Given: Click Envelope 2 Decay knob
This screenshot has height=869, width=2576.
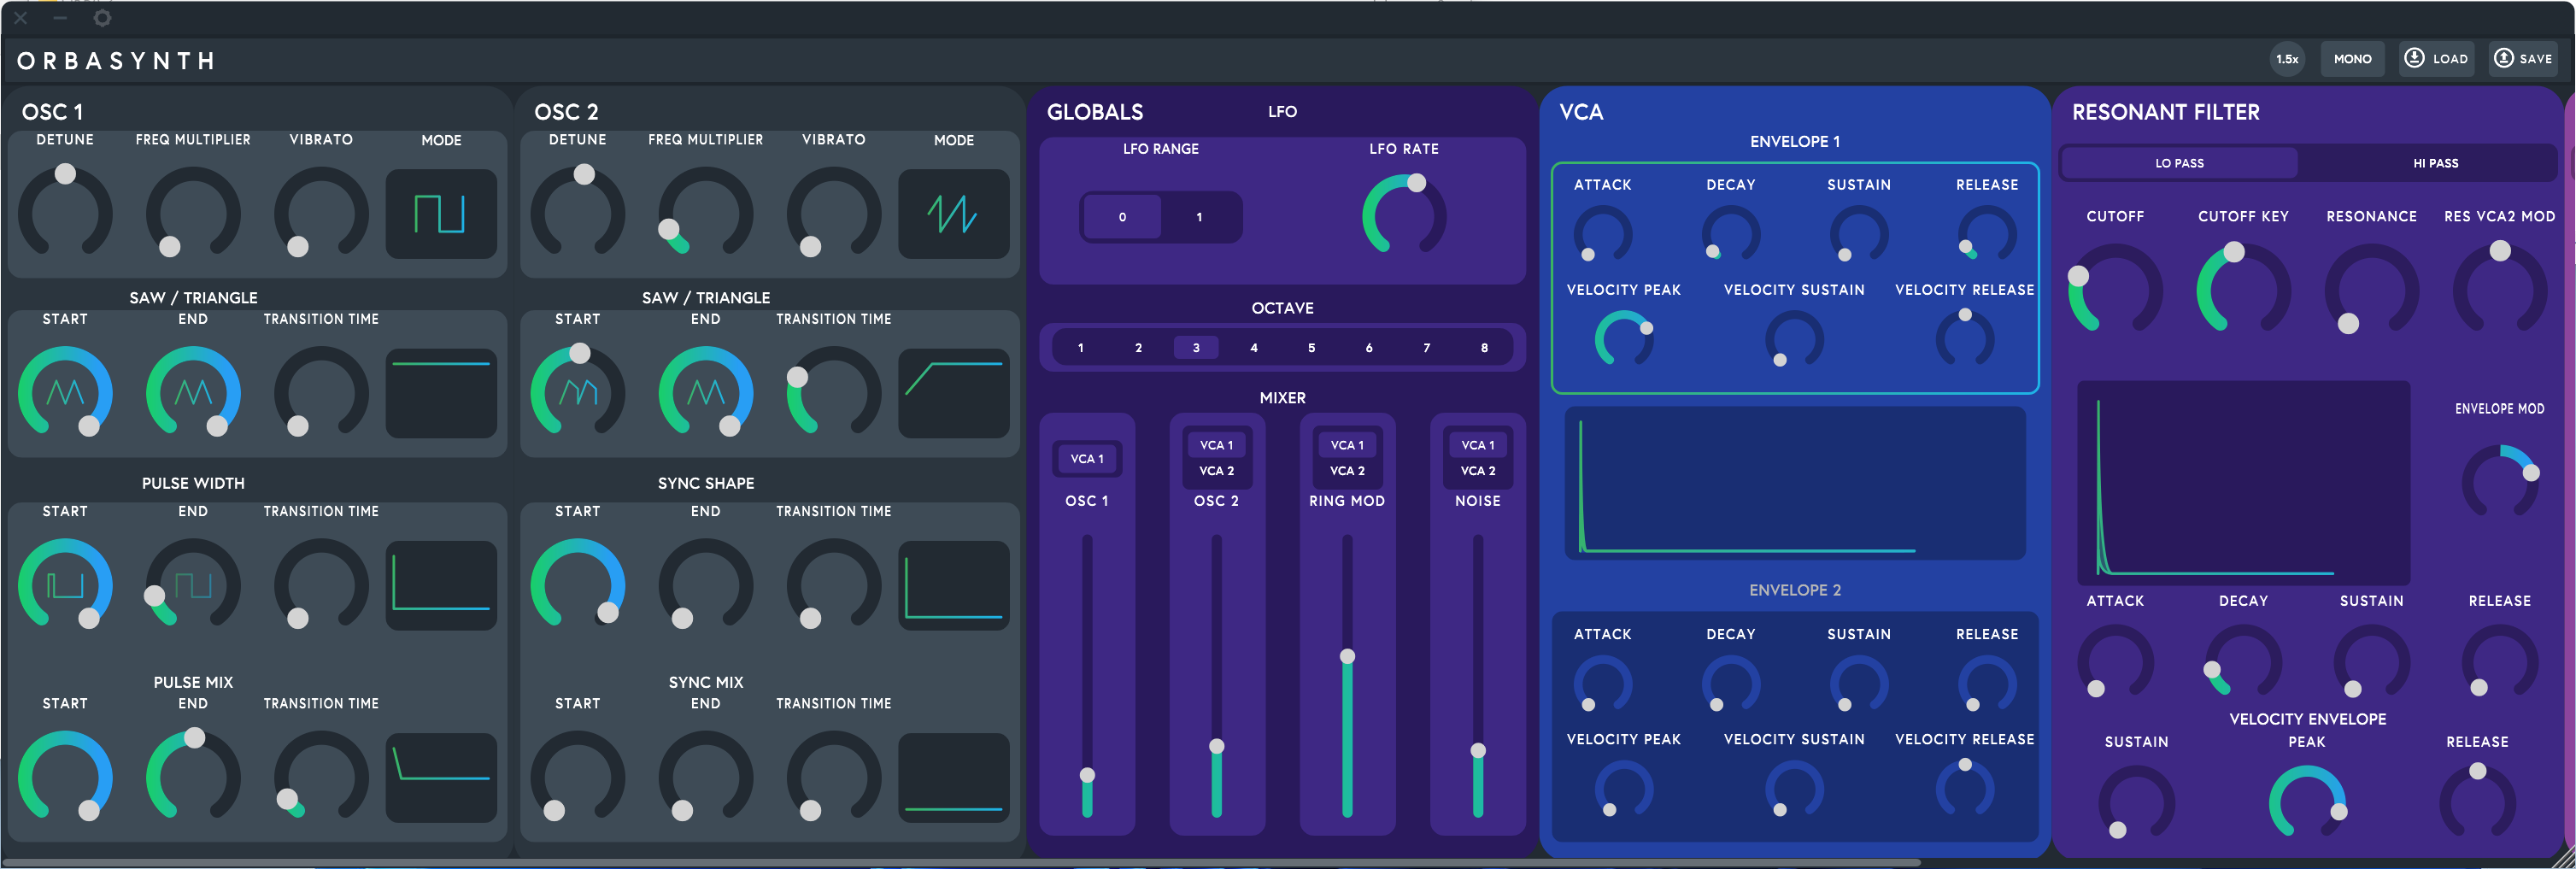Looking at the screenshot, I should [1731, 684].
